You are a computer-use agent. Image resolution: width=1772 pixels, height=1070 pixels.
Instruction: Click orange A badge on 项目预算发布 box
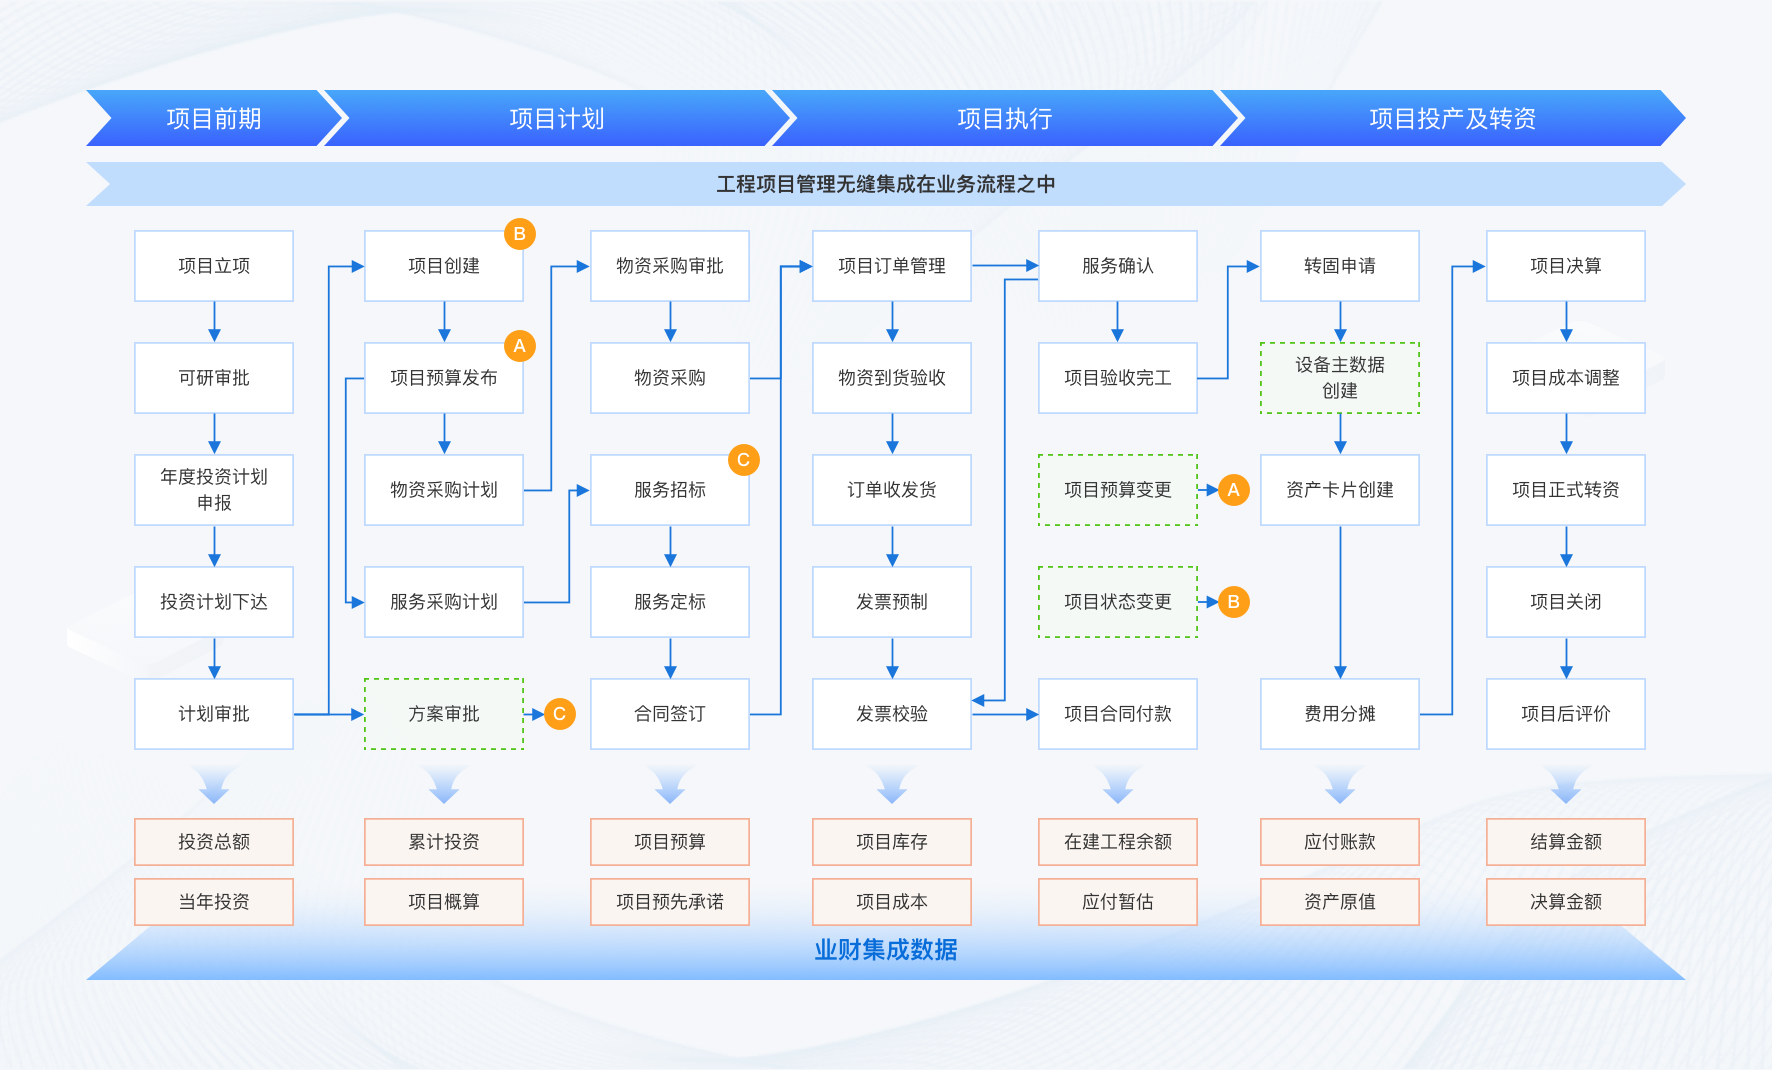[519, 346]
